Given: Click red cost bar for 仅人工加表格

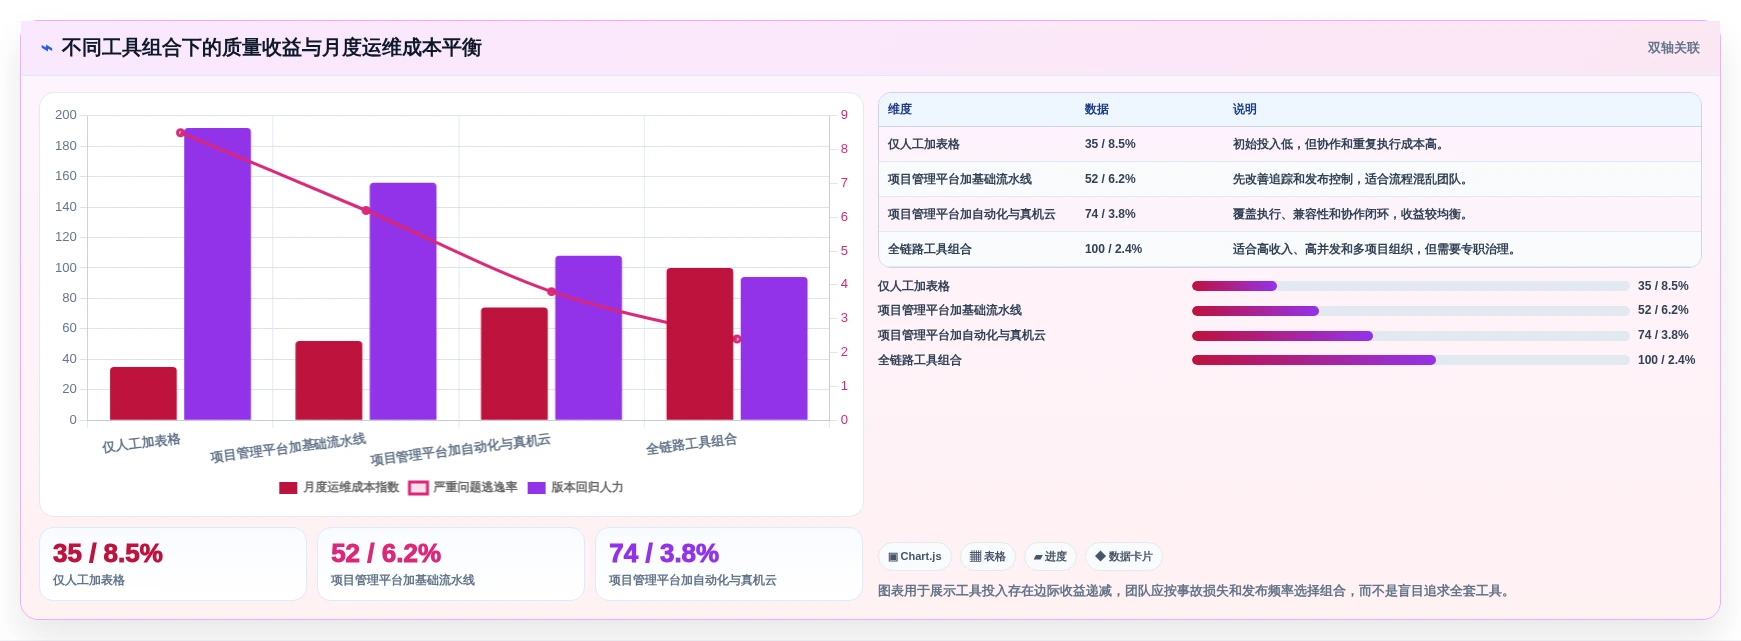Looking at the screenshot, I should click(143, 394).
